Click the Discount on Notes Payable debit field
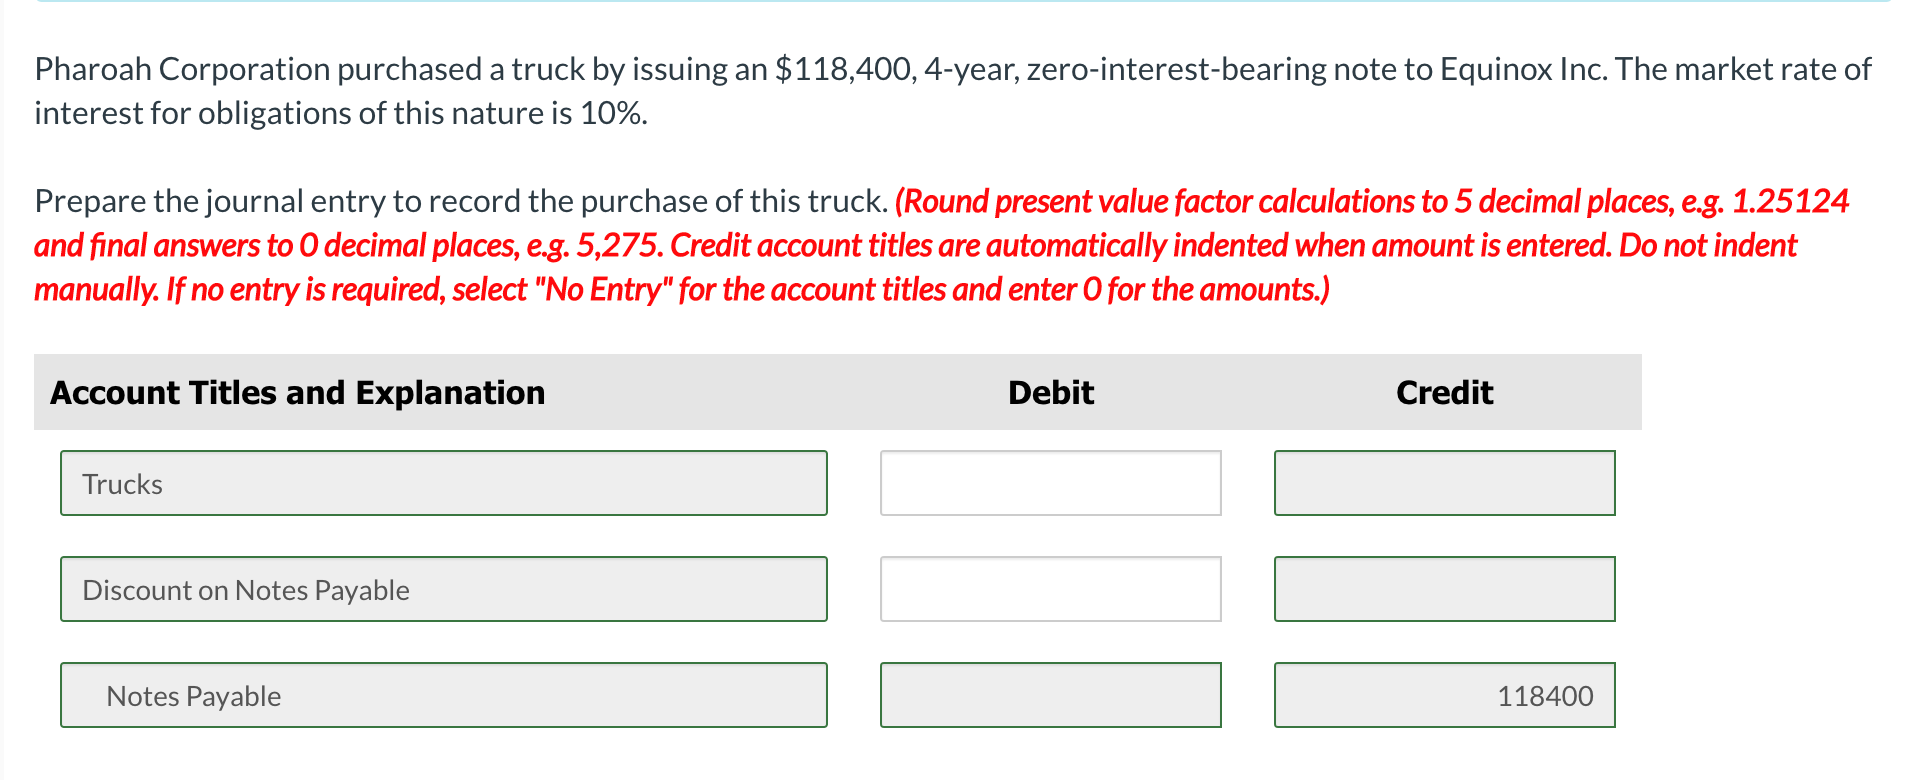The height and width of the screenshot is (780, 1918). 1049,589
